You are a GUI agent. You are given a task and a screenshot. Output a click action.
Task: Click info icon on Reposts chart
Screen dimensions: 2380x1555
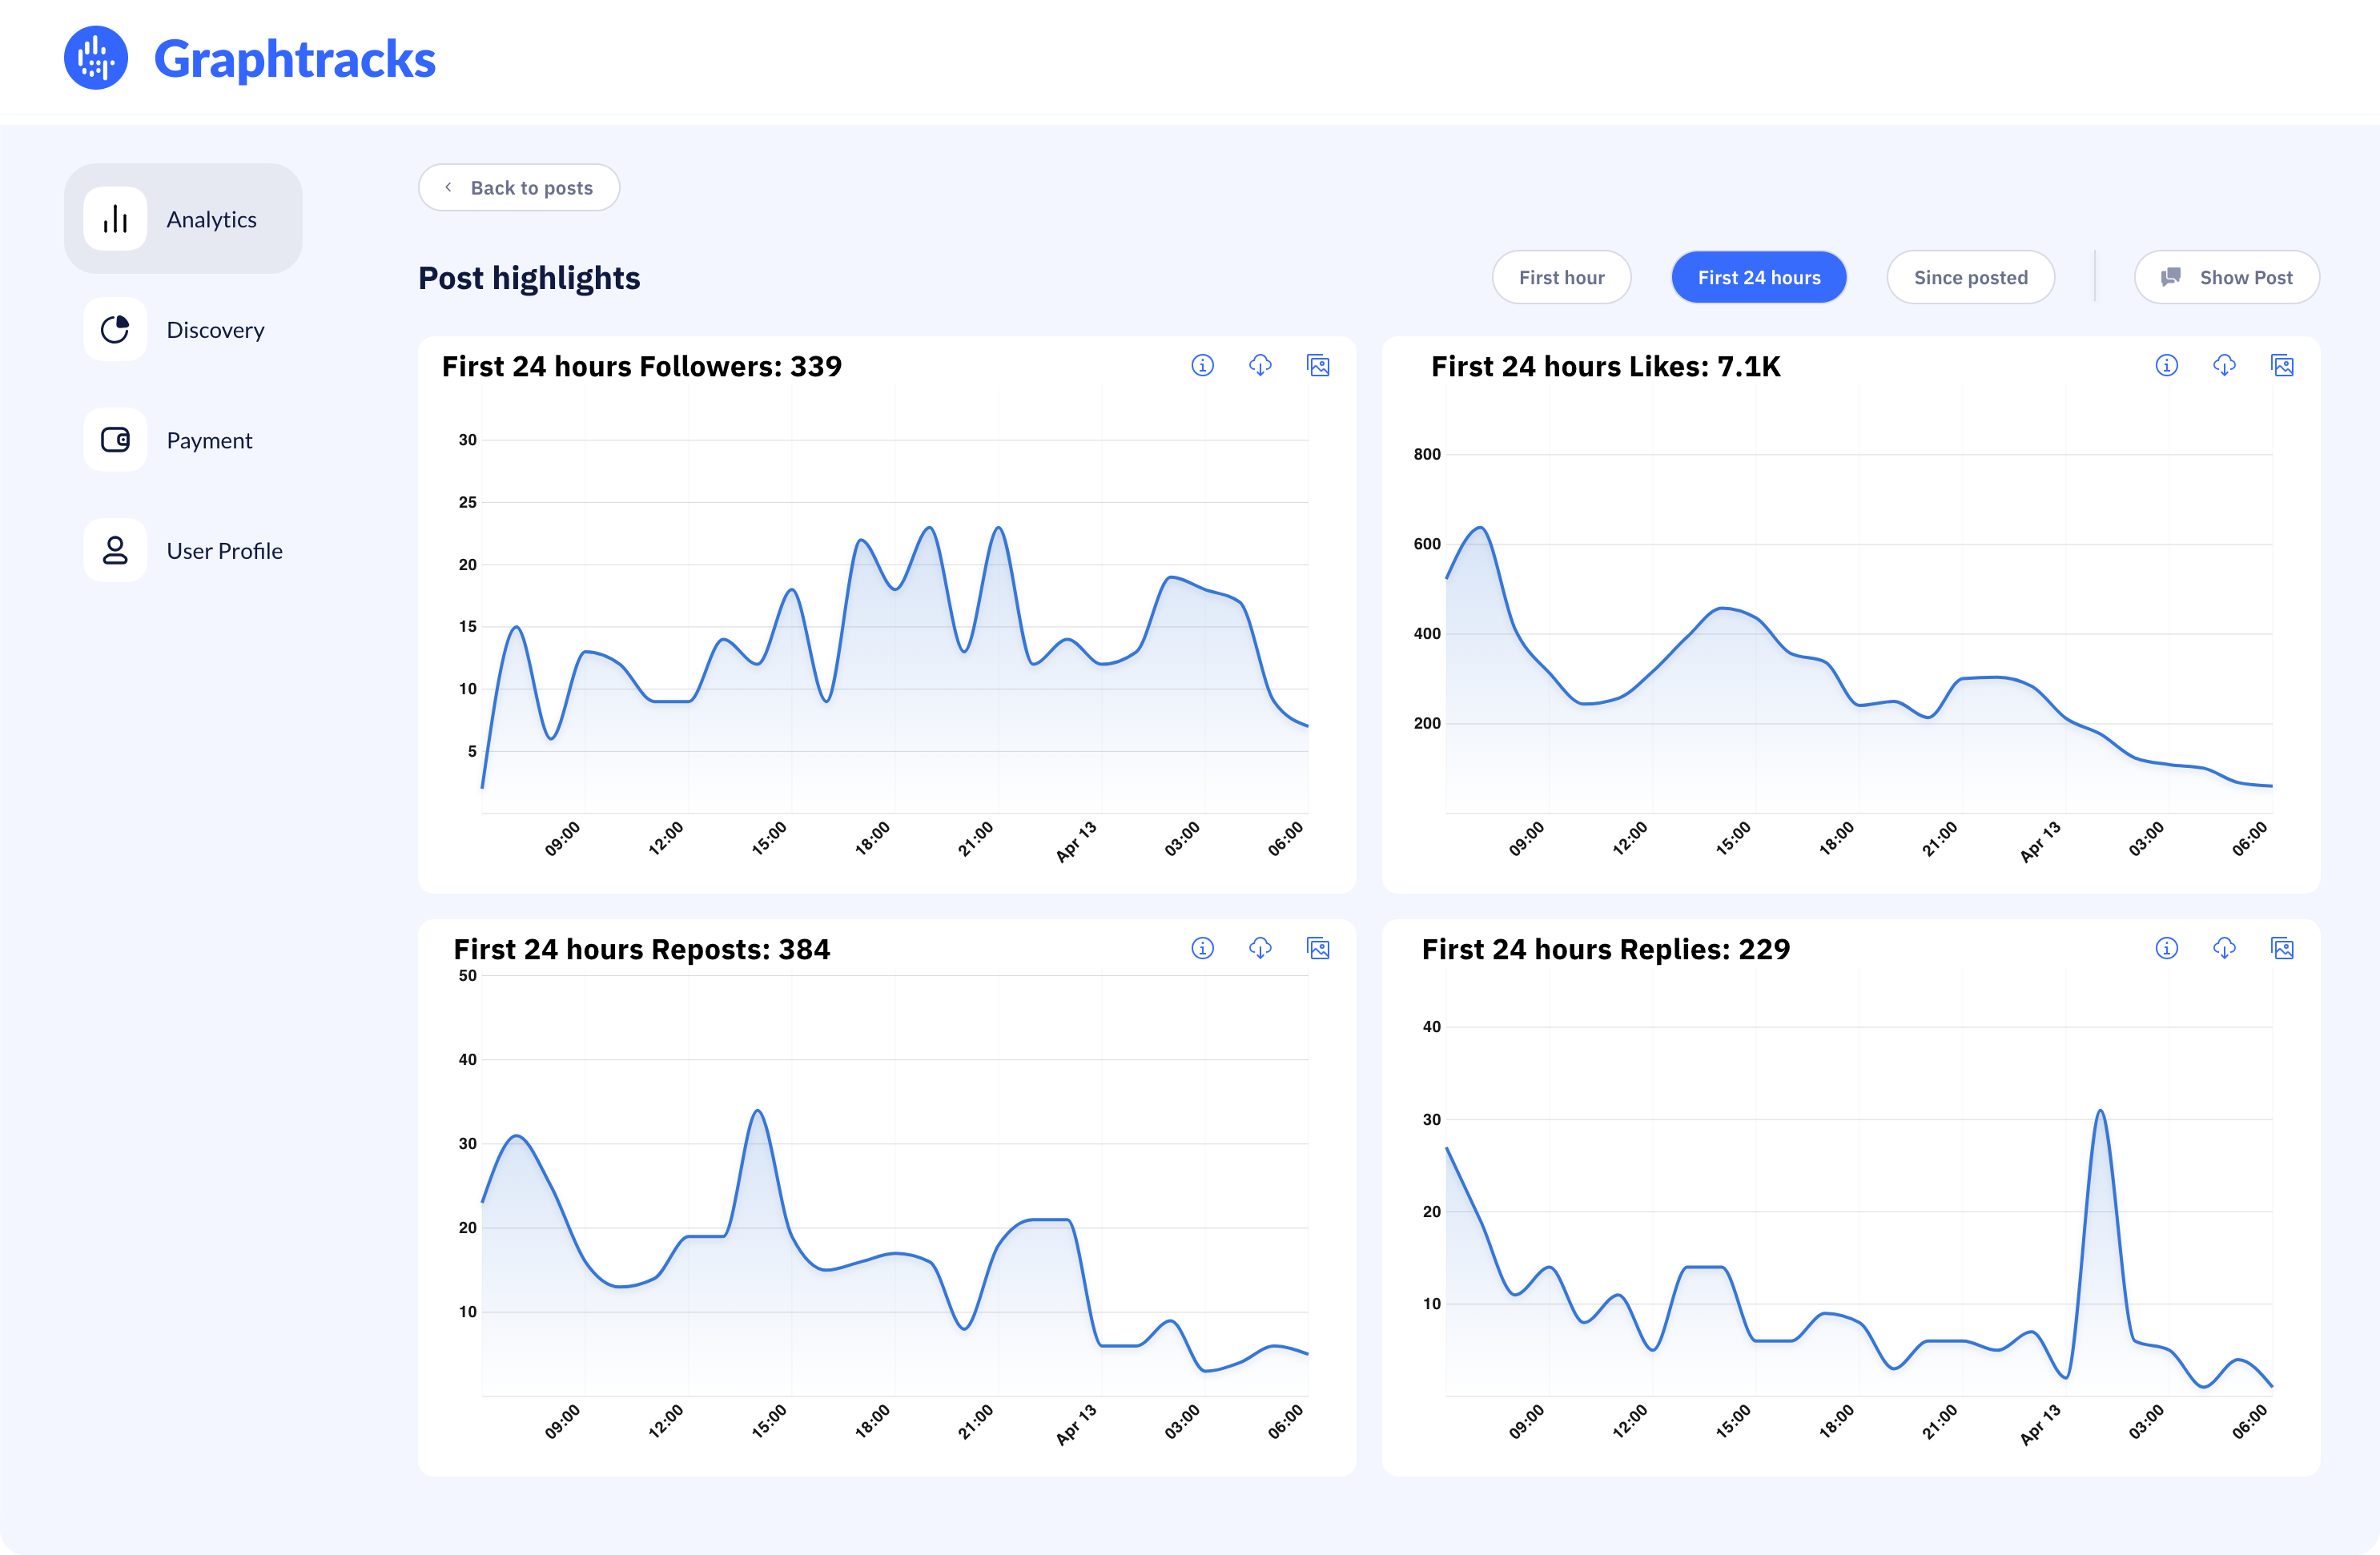1202,948
